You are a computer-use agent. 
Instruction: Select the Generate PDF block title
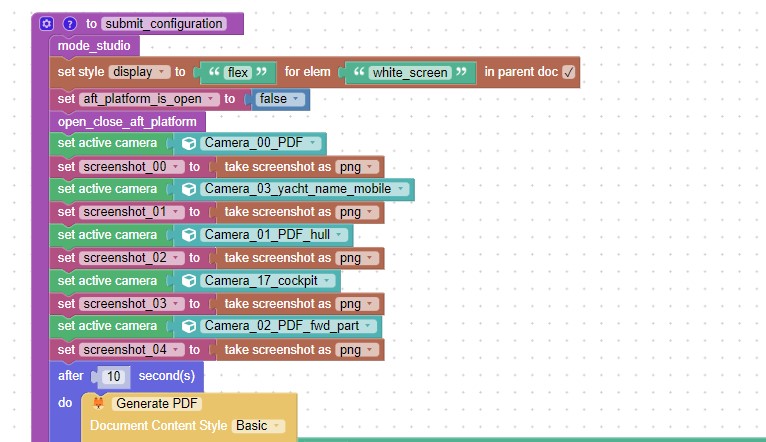pos(157,403)
